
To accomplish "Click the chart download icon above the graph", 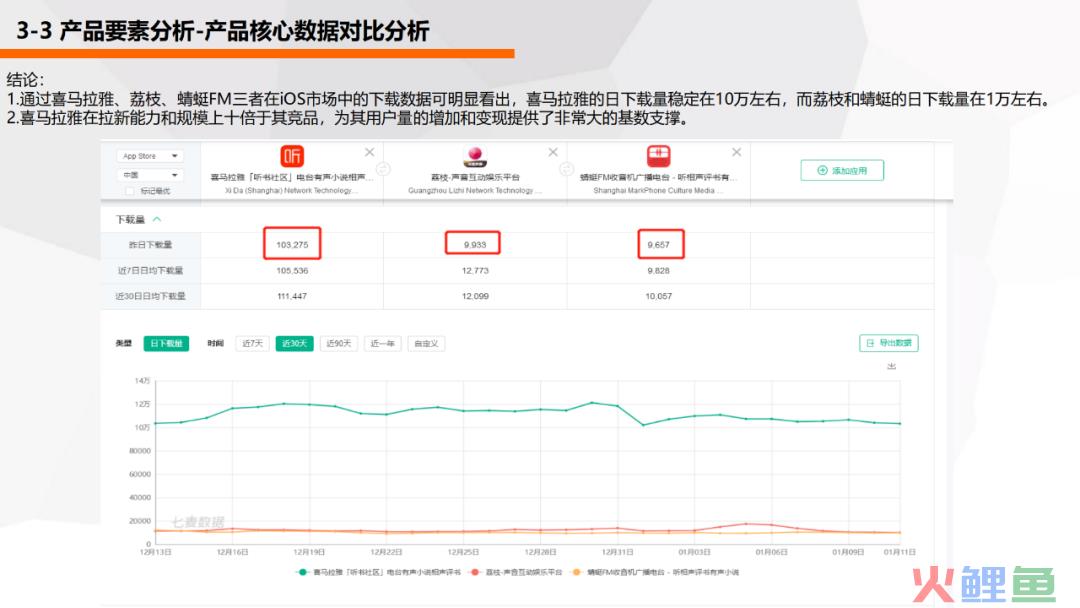I will click(x=891, y=366).
